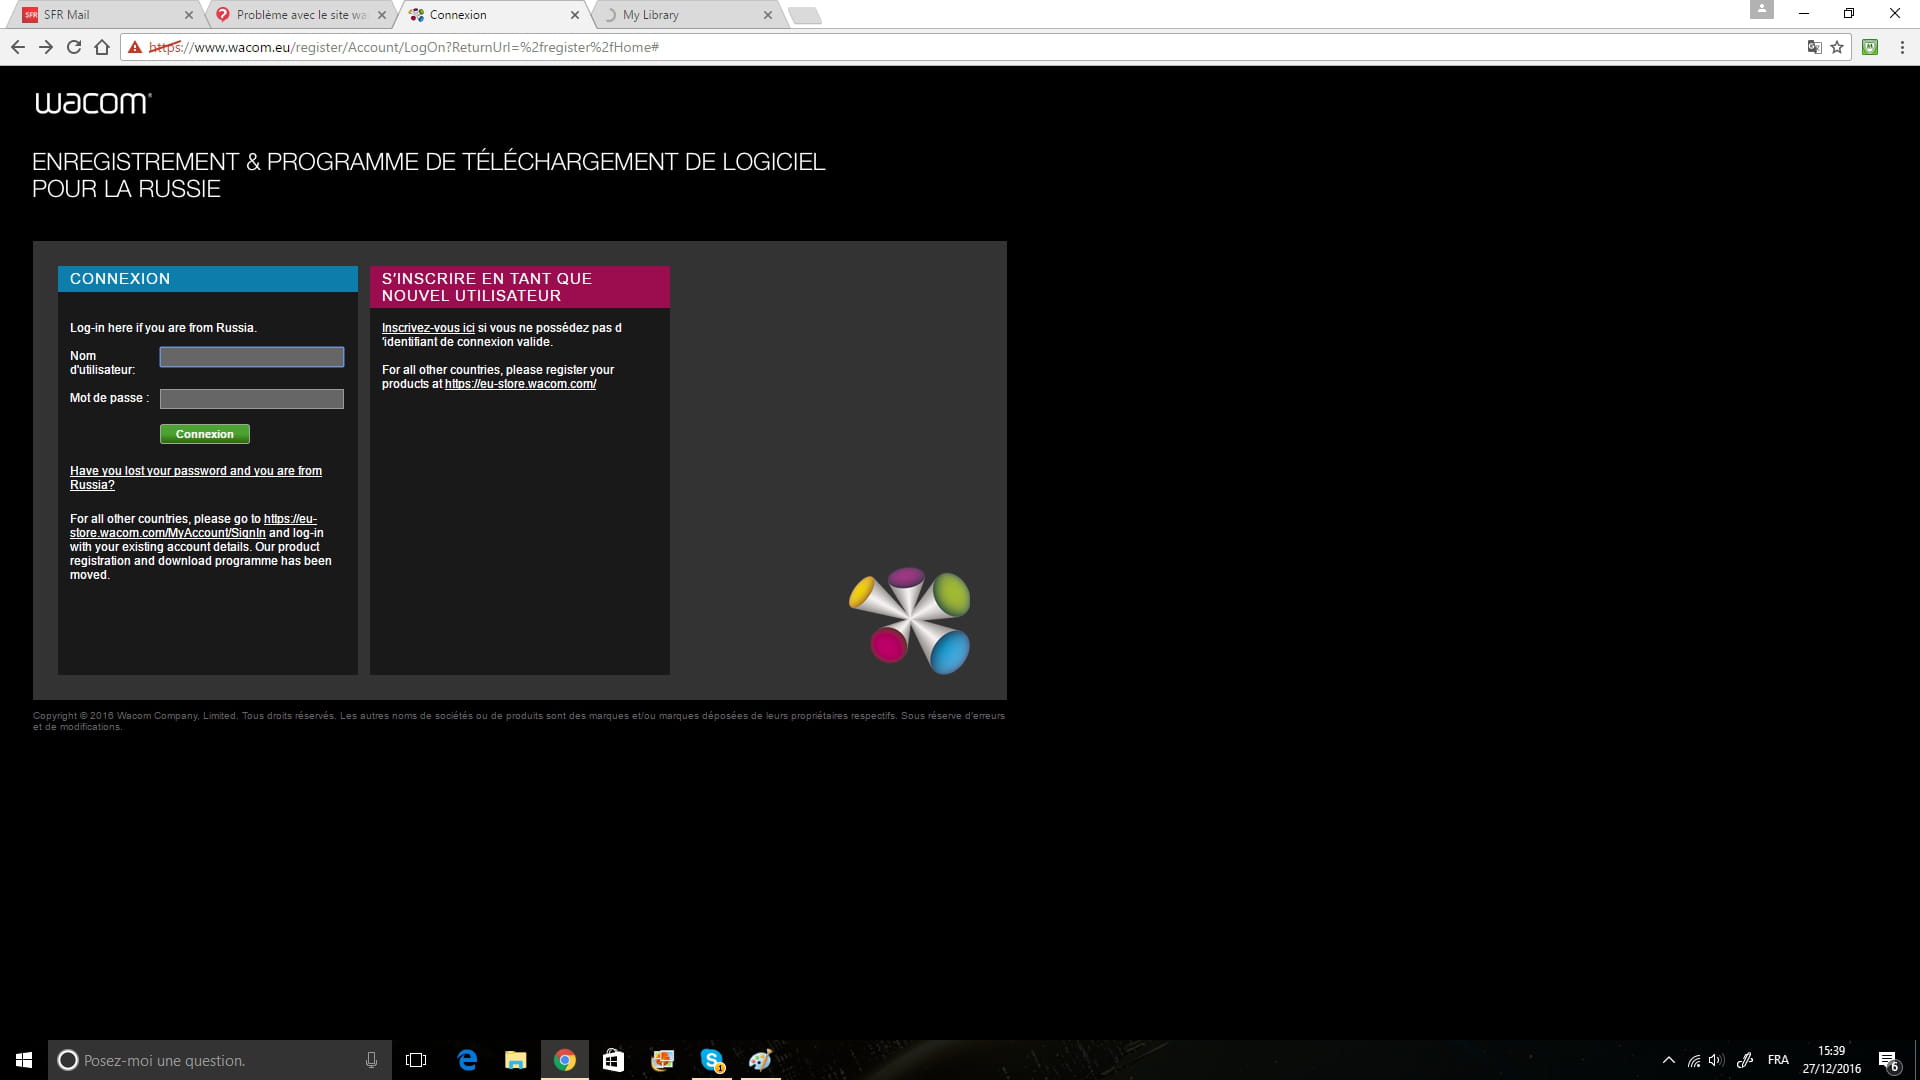
Task: Open the Windows Start menu
Action: [x=24, y=1060]
